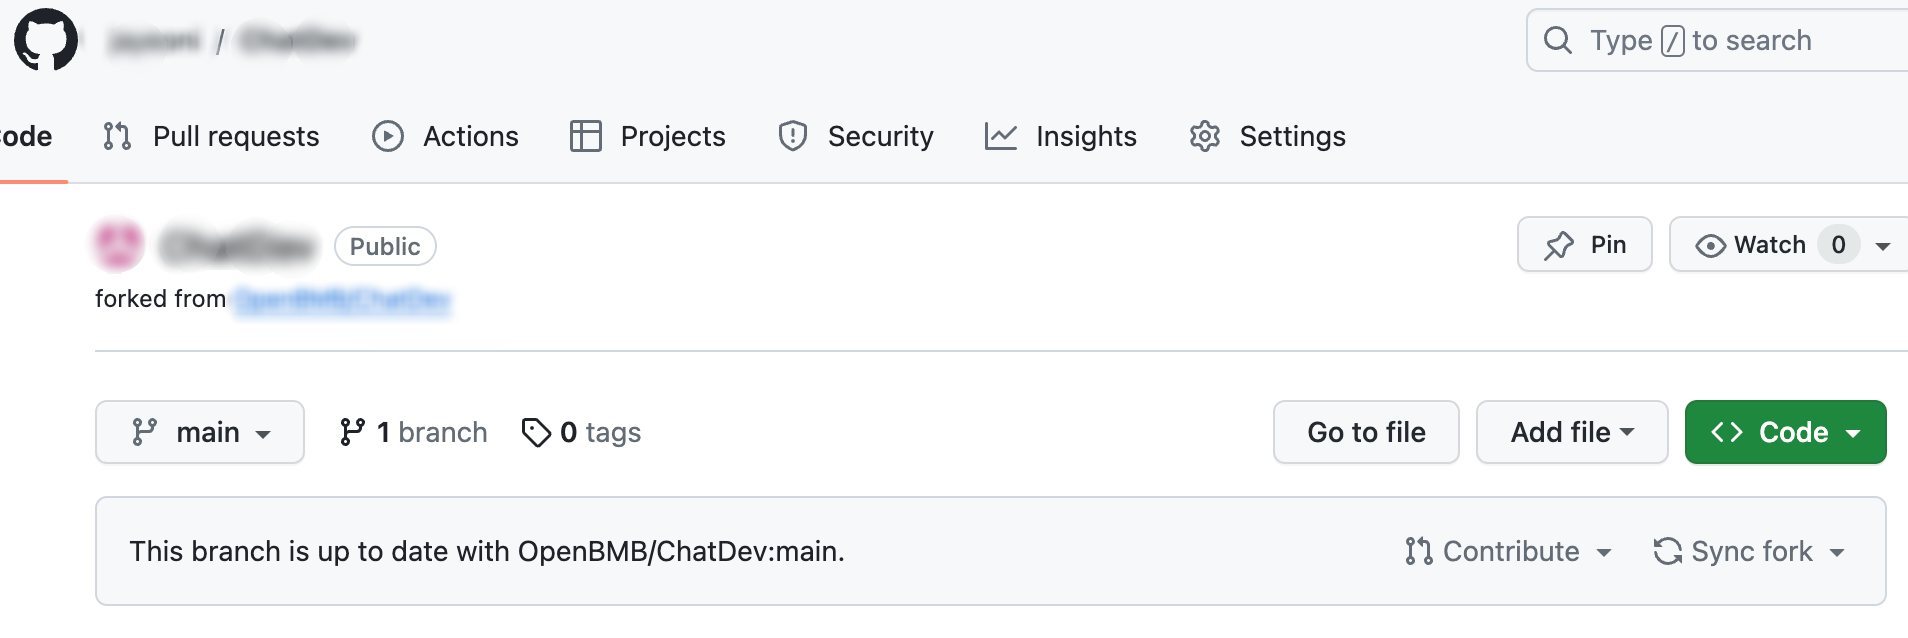This screenshot has width=1908, height=638.
Task: Expand the Sync fork dropdown
Action: coord(1749,551)
